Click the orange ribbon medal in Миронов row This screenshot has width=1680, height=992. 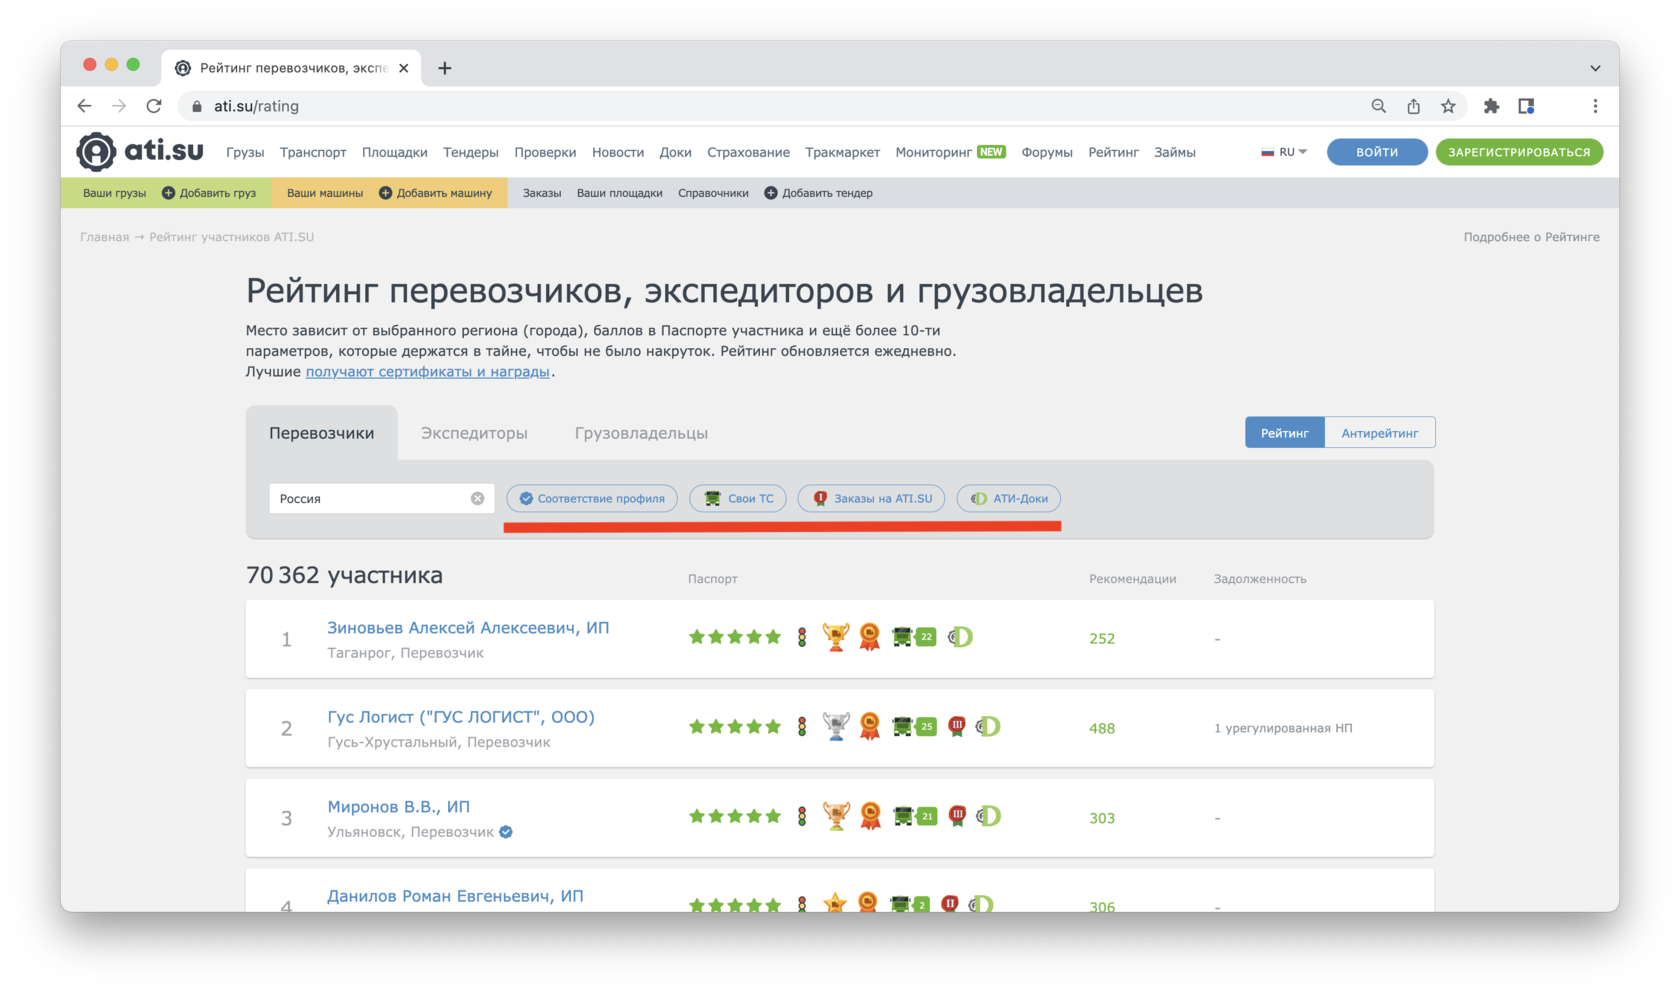(870, 816)
